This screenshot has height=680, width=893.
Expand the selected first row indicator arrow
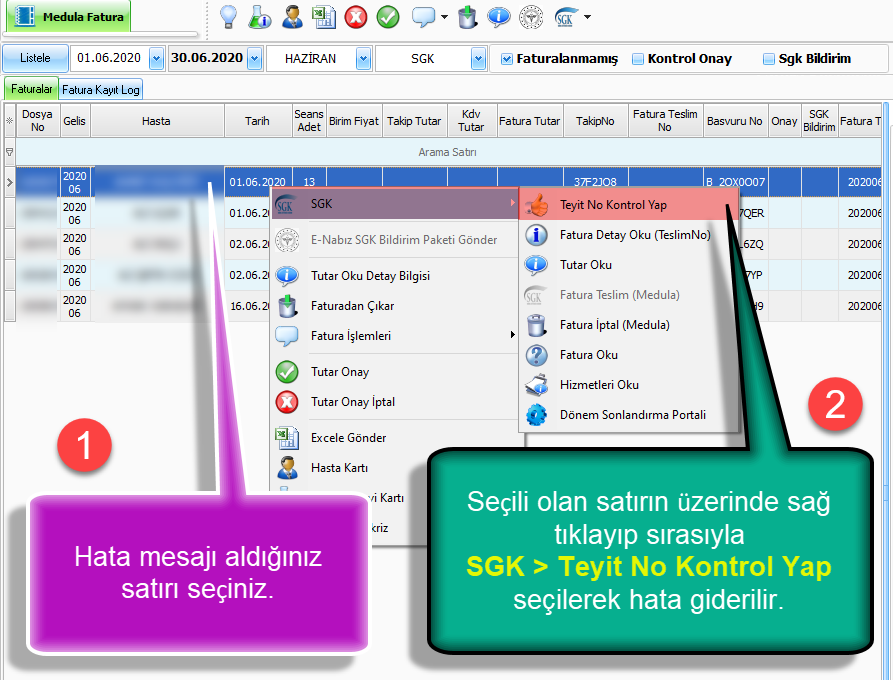[x=10, y=182]
